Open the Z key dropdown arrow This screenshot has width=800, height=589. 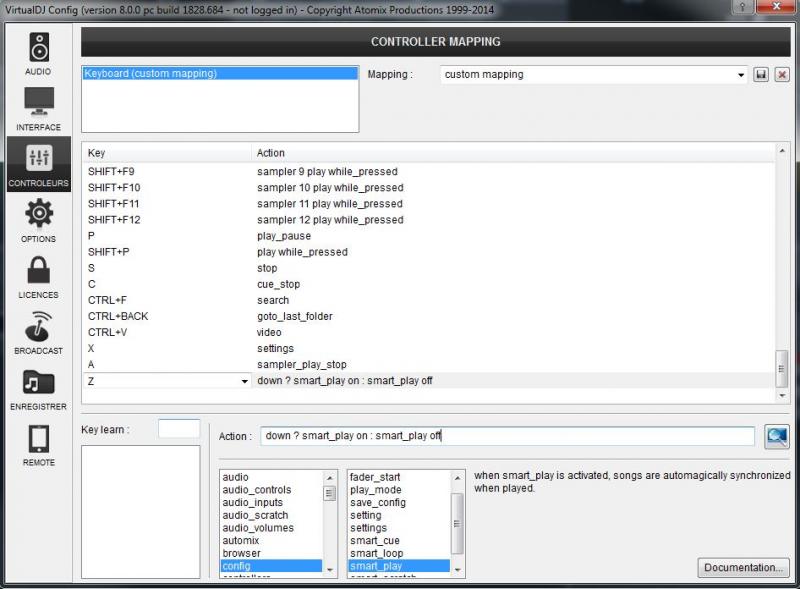[x=245, y=381]
